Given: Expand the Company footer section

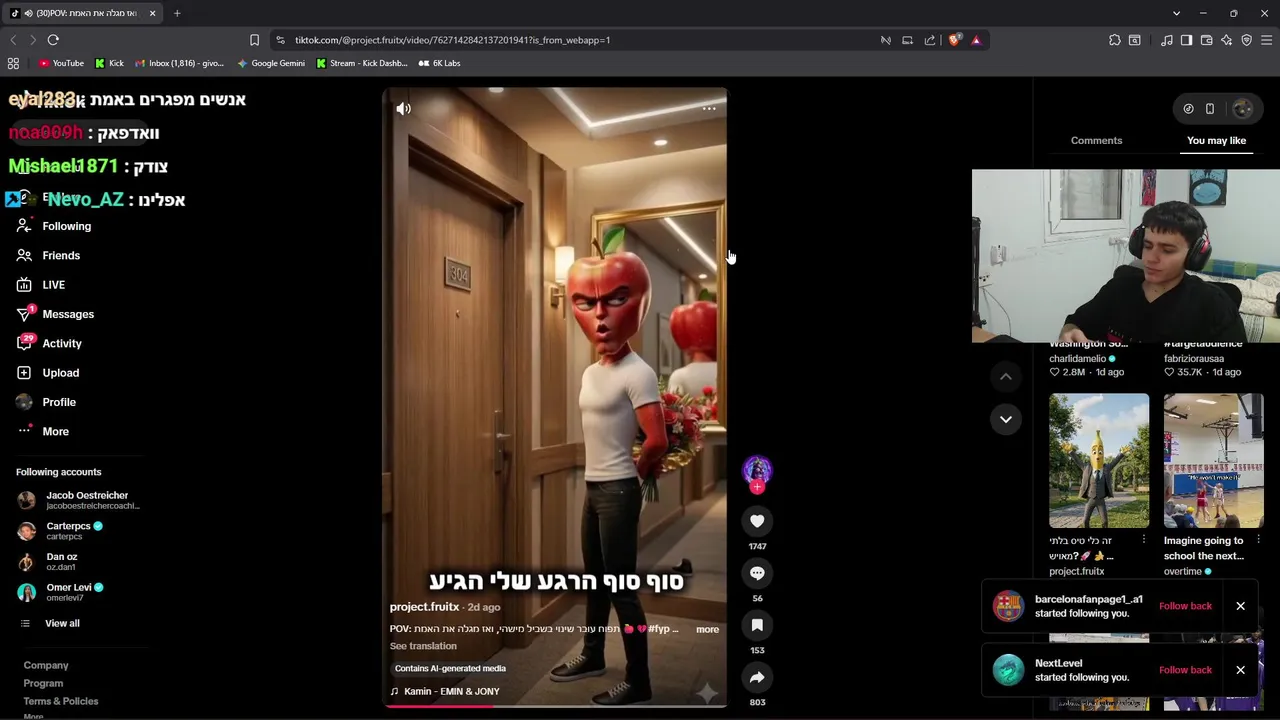Looking at the screenshot, I should 46,665.
